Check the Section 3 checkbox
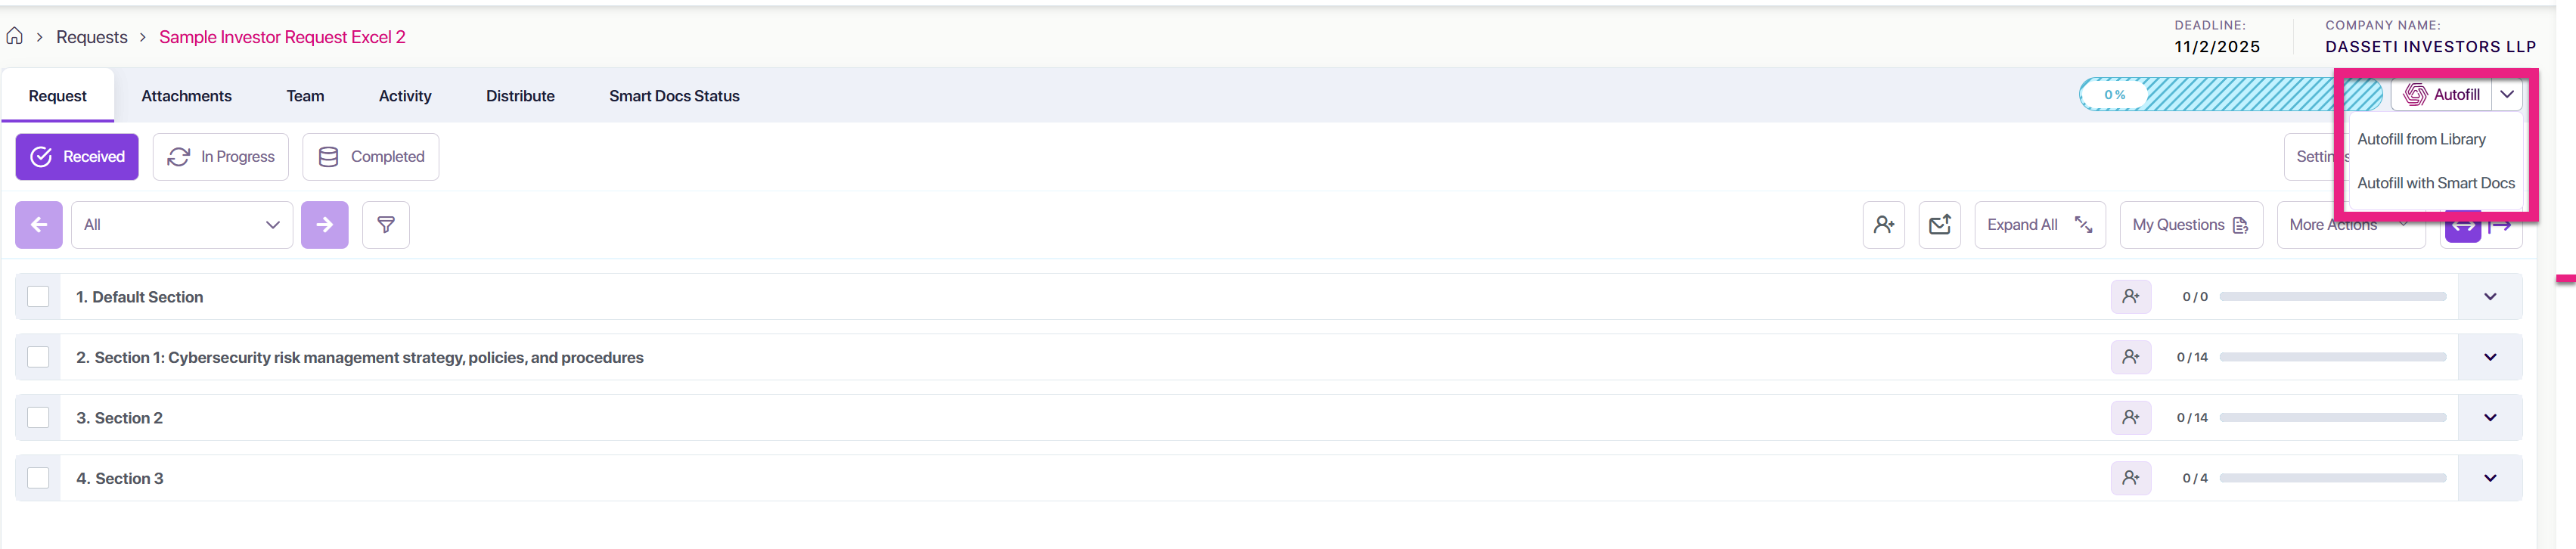The width and height of the screenshot is (2576, 549). point(38,478)
